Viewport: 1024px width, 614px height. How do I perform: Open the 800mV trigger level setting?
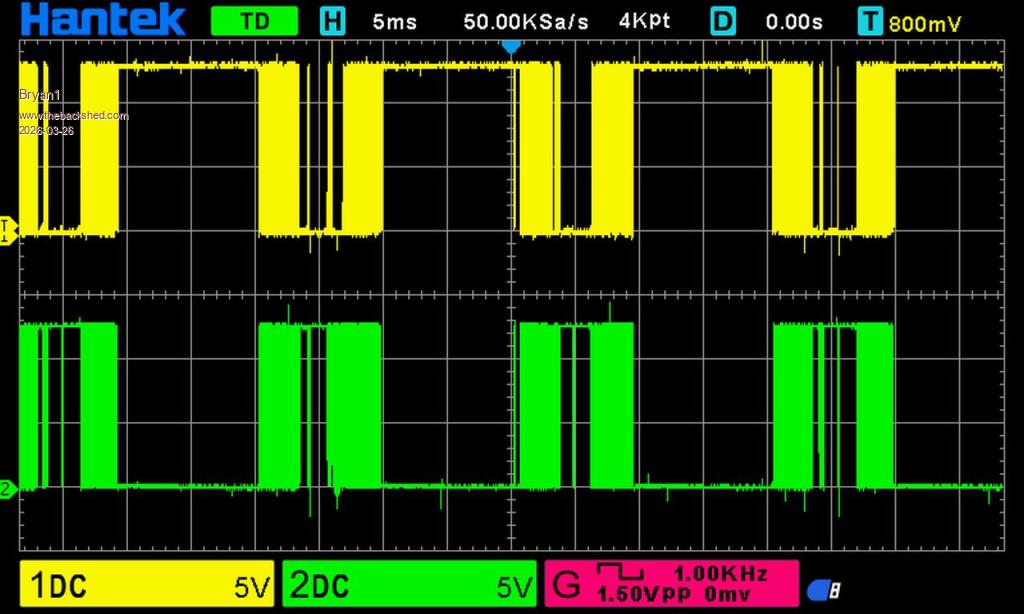tap(924, 22)
